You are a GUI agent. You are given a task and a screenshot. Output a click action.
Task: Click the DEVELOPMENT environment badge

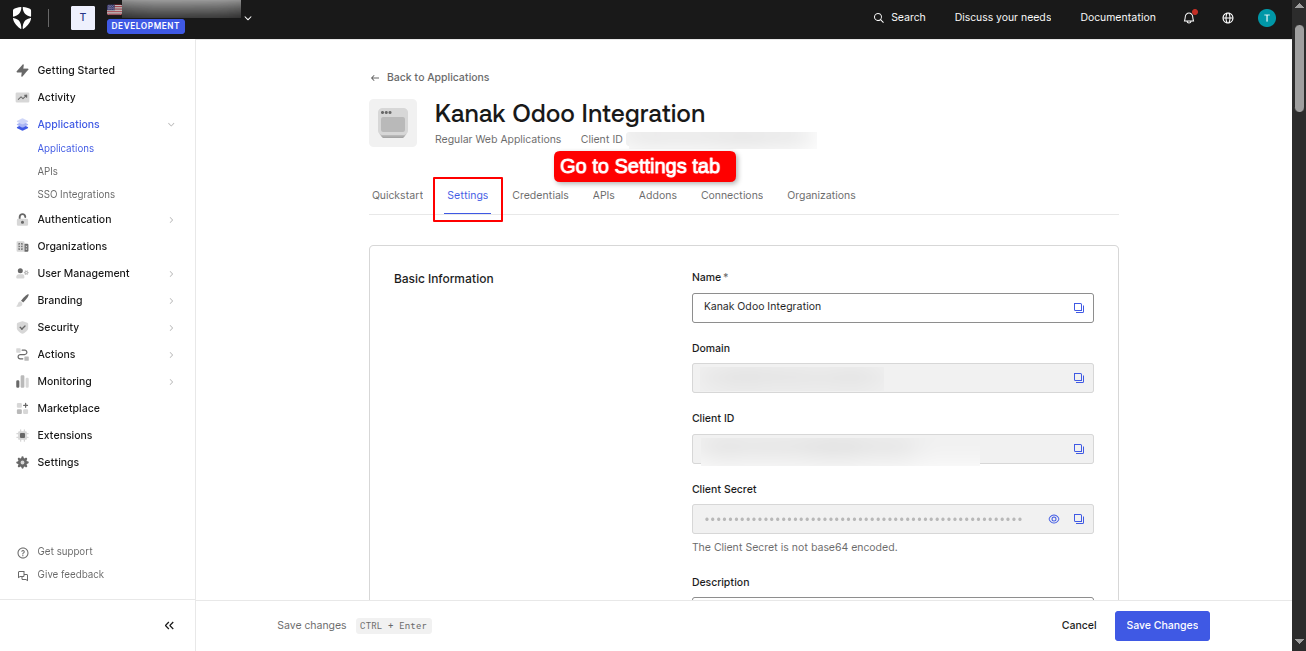coord(146,26)
